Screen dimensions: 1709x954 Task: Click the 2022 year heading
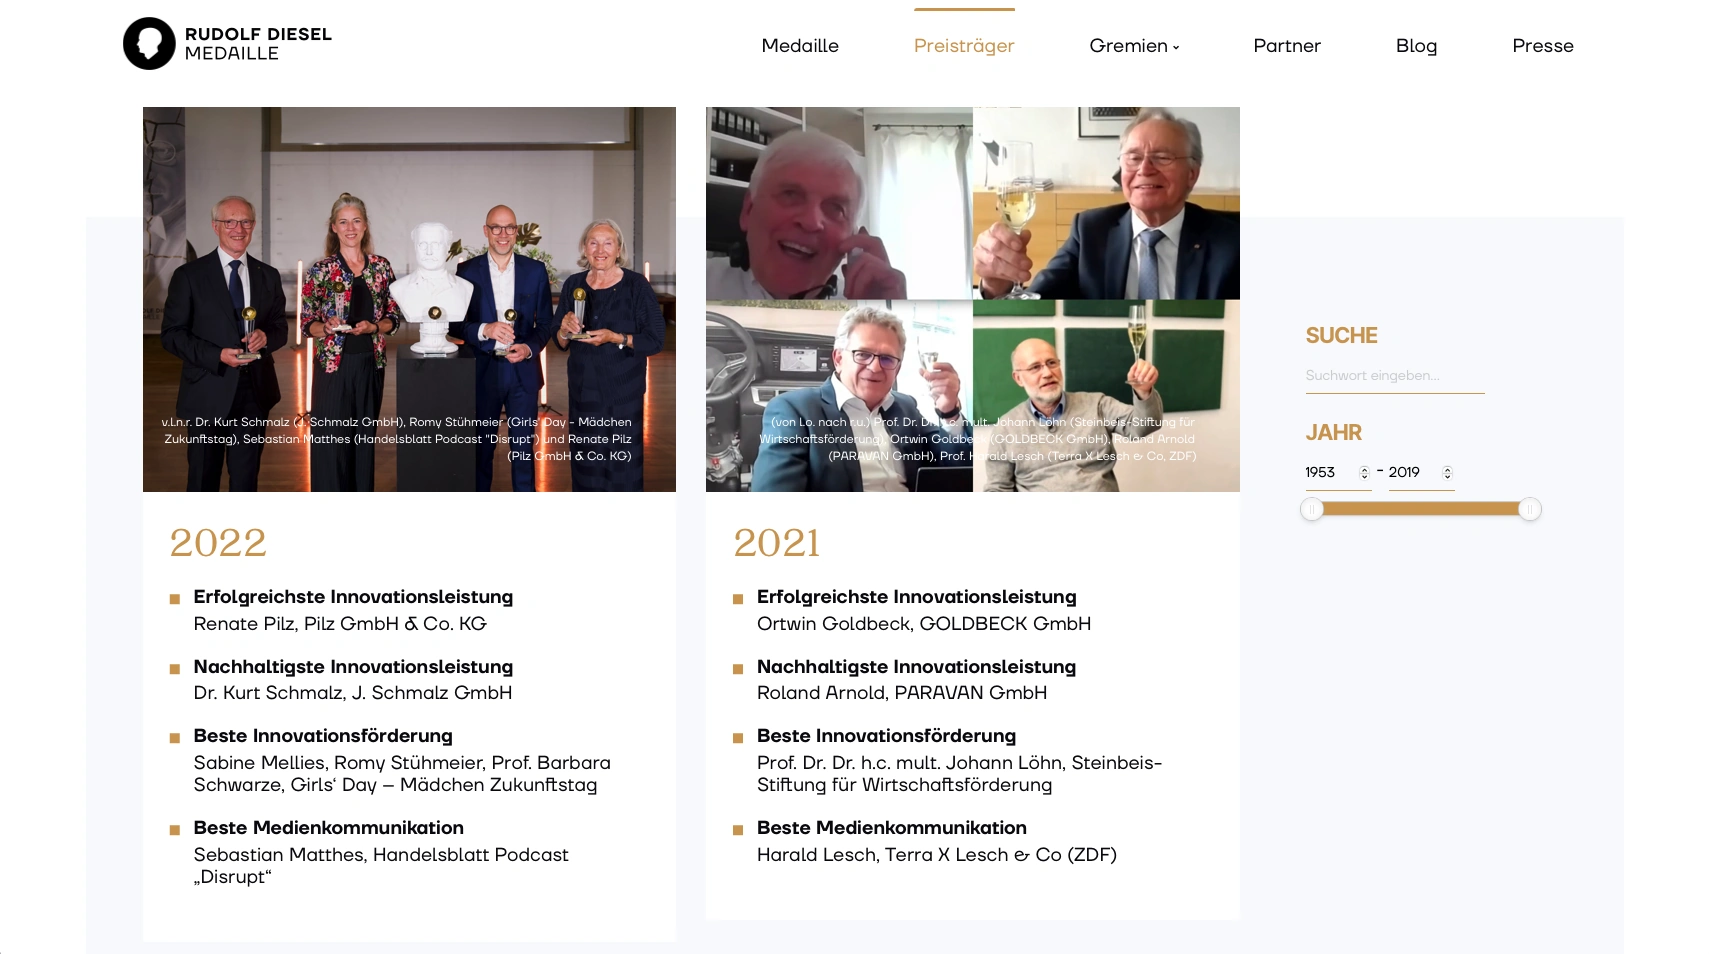click(x=218, y=543)
